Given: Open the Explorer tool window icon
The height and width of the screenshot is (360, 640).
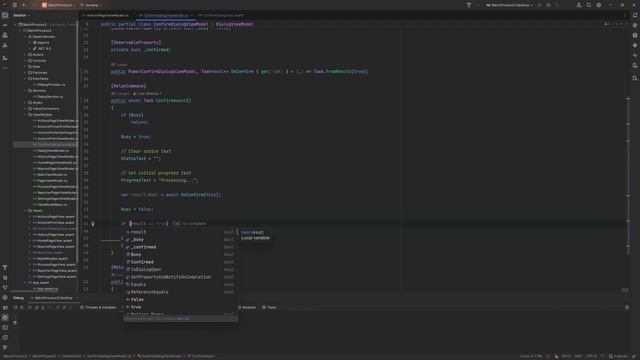Looking at the screenshot, I should tap(5, 15).
